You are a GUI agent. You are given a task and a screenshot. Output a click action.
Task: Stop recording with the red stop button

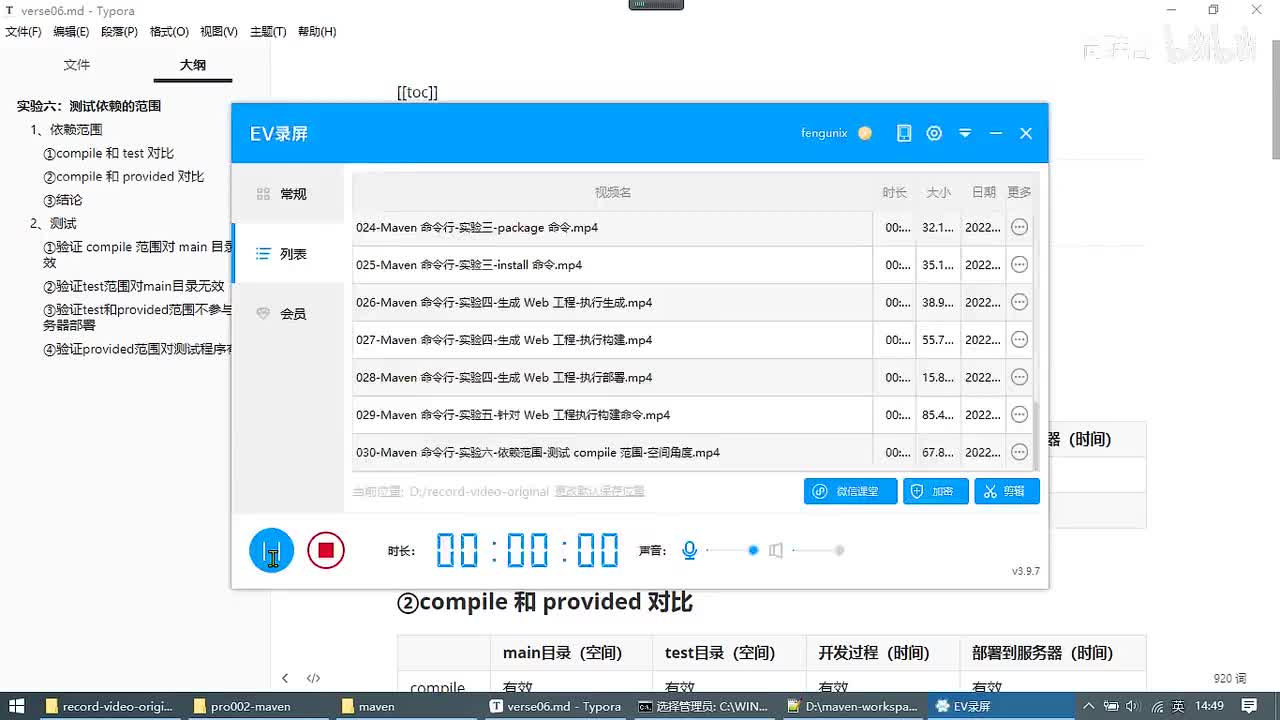[326, 550]
